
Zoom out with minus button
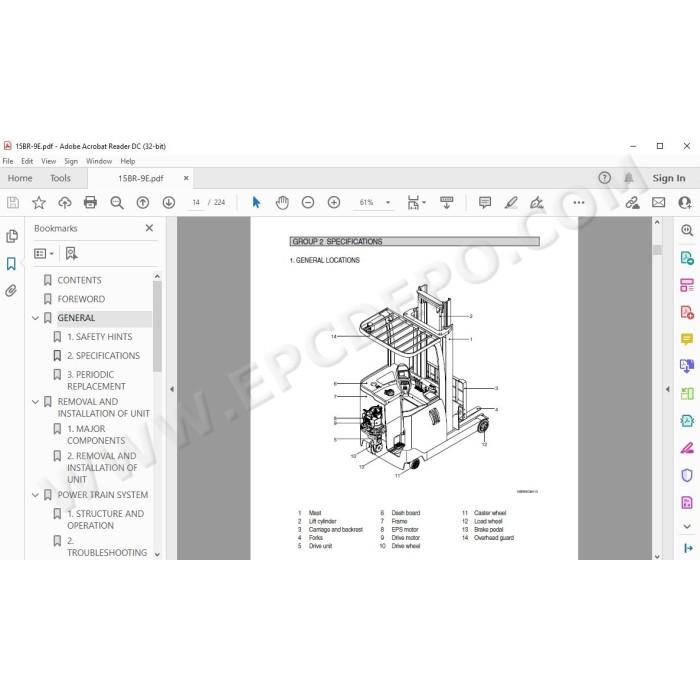[x=308, y=203]
